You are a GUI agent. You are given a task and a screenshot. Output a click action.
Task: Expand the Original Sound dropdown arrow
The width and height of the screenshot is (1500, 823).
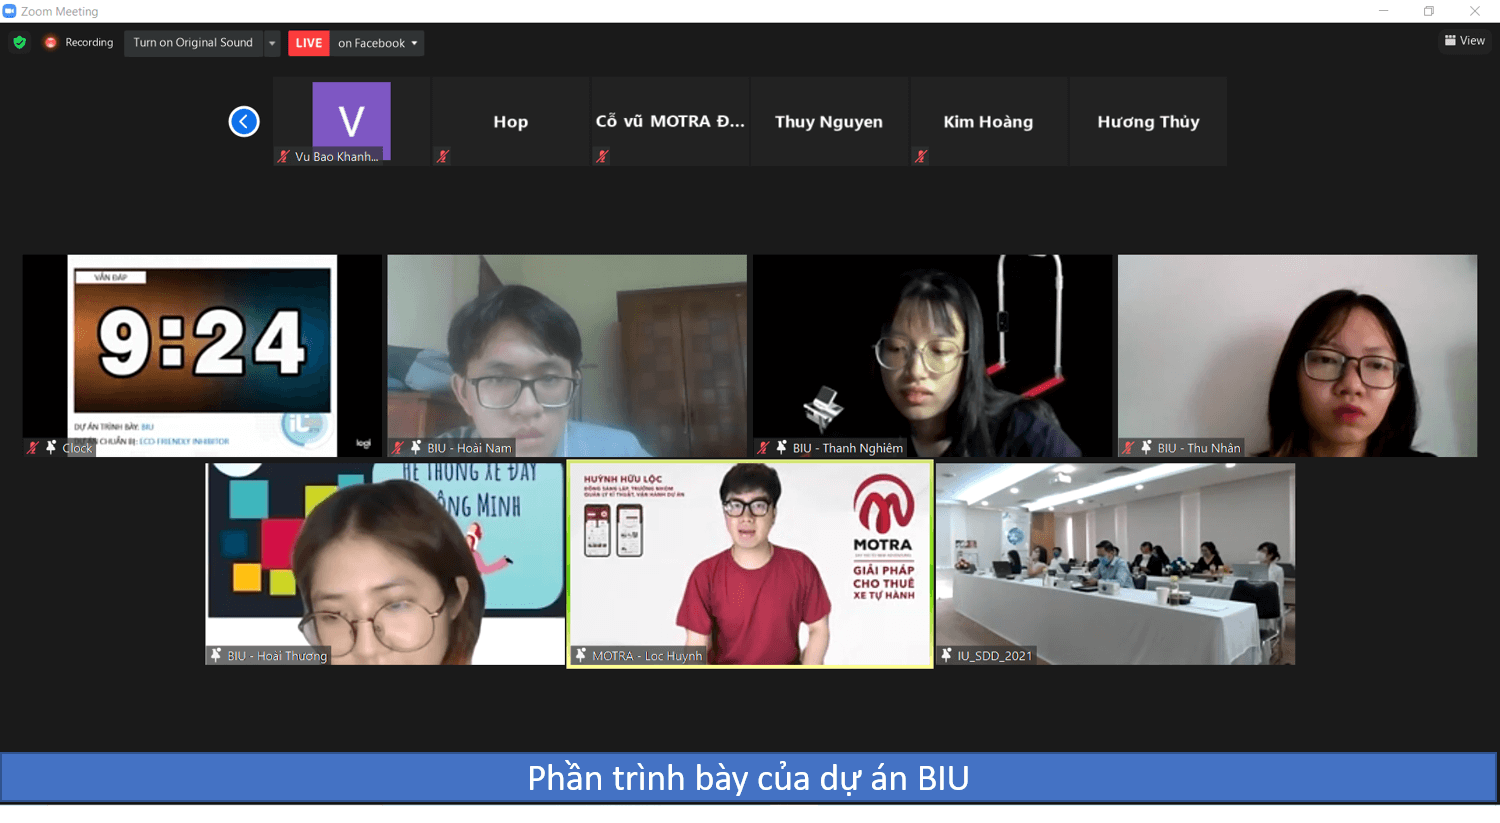click(x=272, y=43)
